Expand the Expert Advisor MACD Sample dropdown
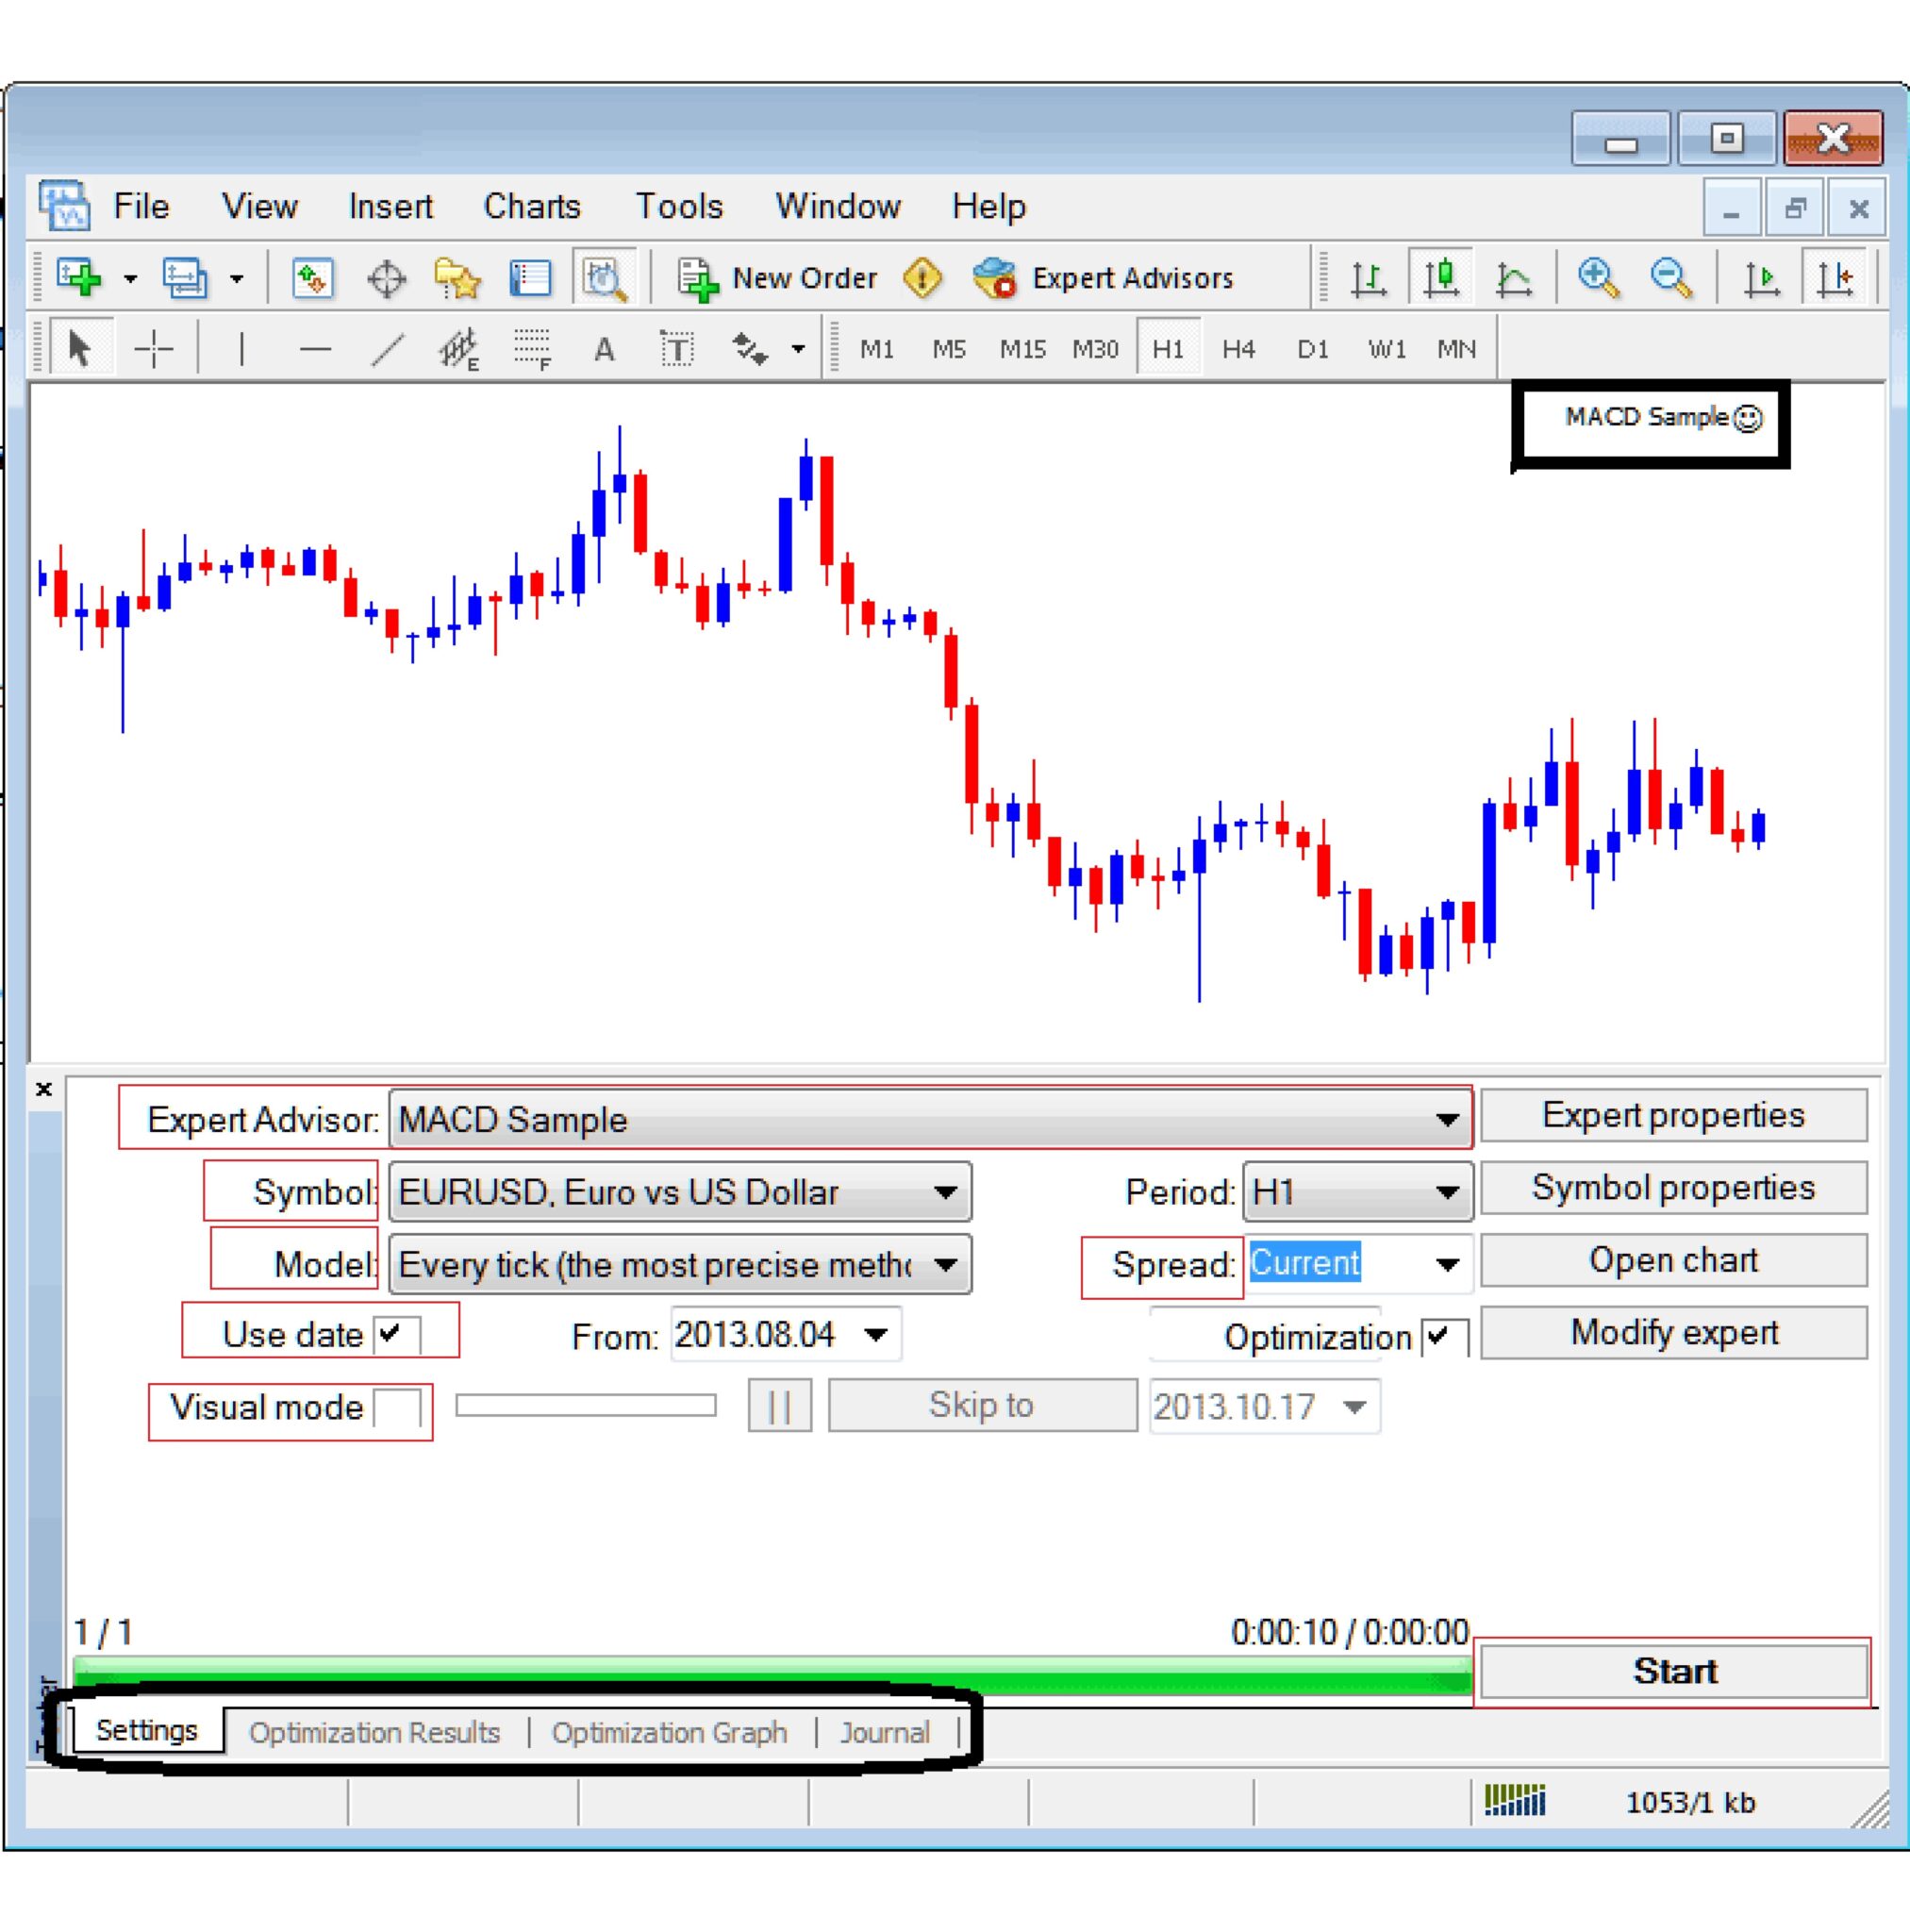Viewport: 1910px width, 1932px height. 1446,1119
